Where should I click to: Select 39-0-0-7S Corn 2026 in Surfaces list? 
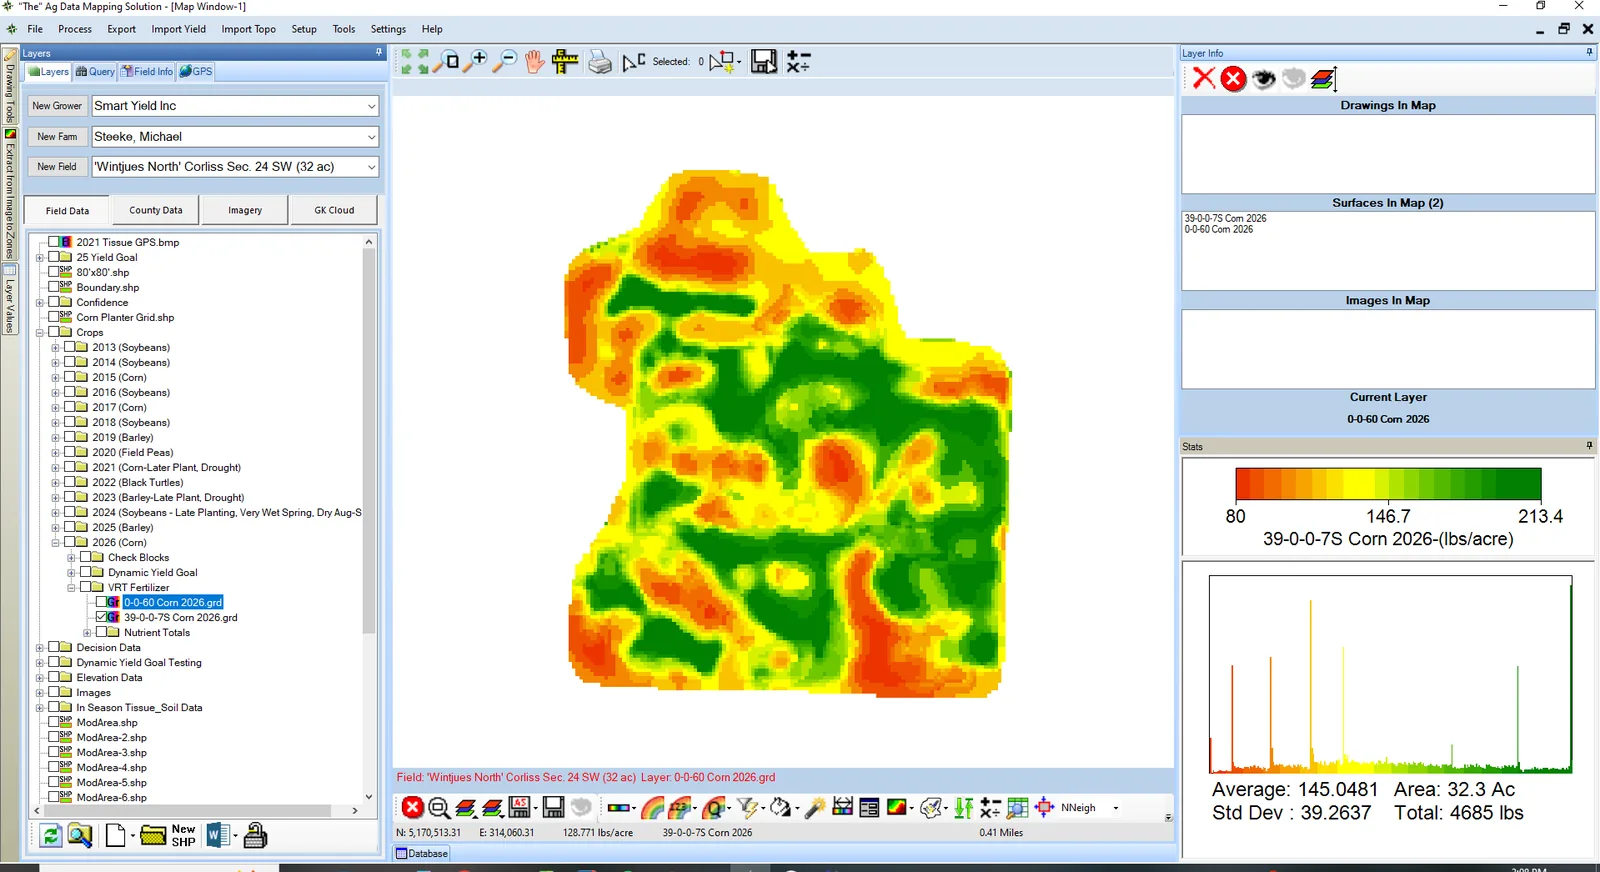1225,218
